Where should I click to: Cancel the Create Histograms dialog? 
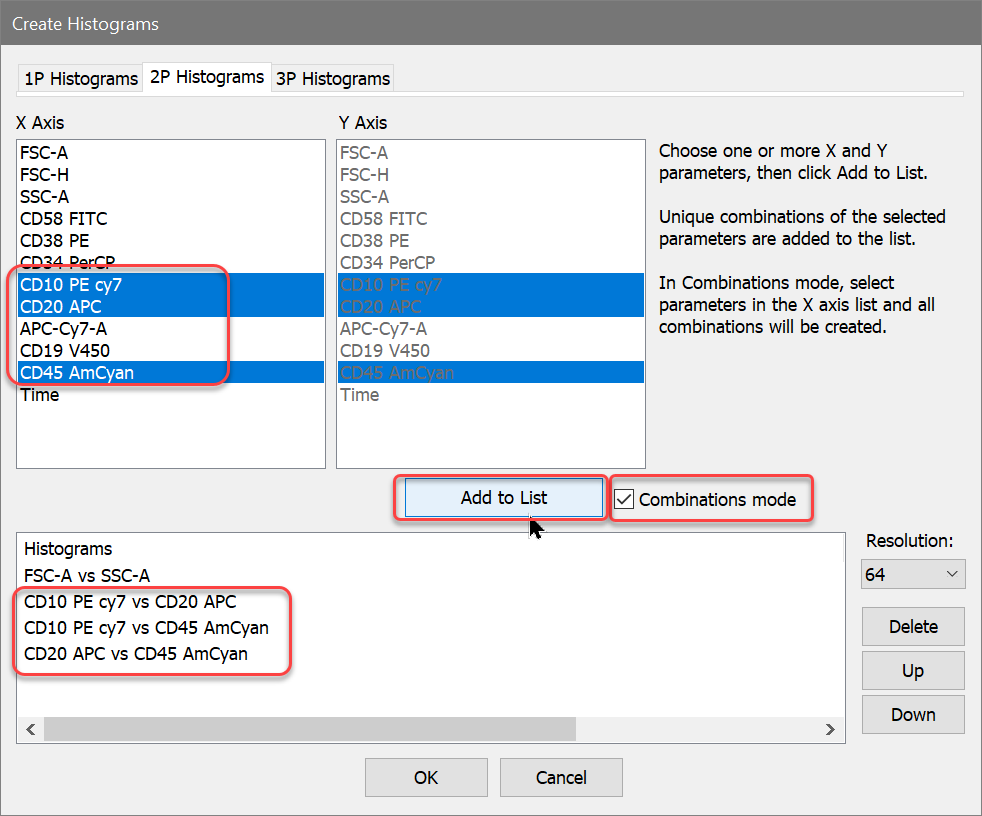pyautogui.click(x=561, y=777)
